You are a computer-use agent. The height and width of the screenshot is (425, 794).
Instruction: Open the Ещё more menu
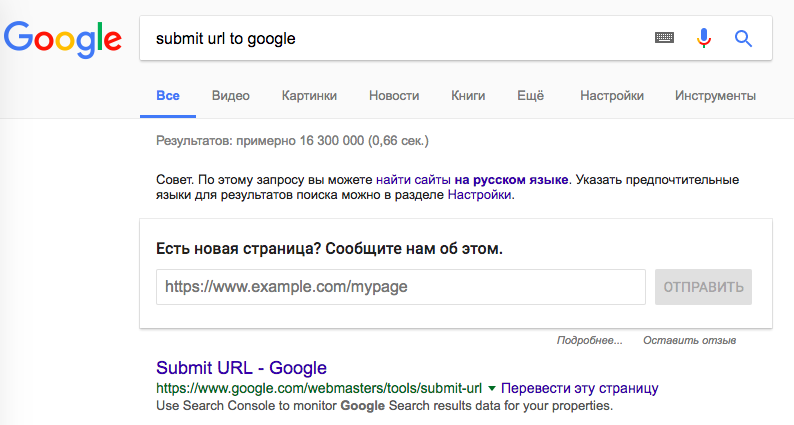pyautogui.click(x=530, y=96)
